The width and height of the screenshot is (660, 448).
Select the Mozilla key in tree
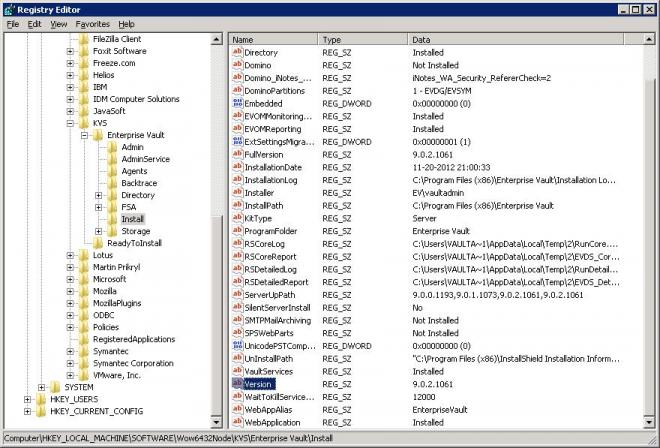pyautogui.click(x=105, y=291)
